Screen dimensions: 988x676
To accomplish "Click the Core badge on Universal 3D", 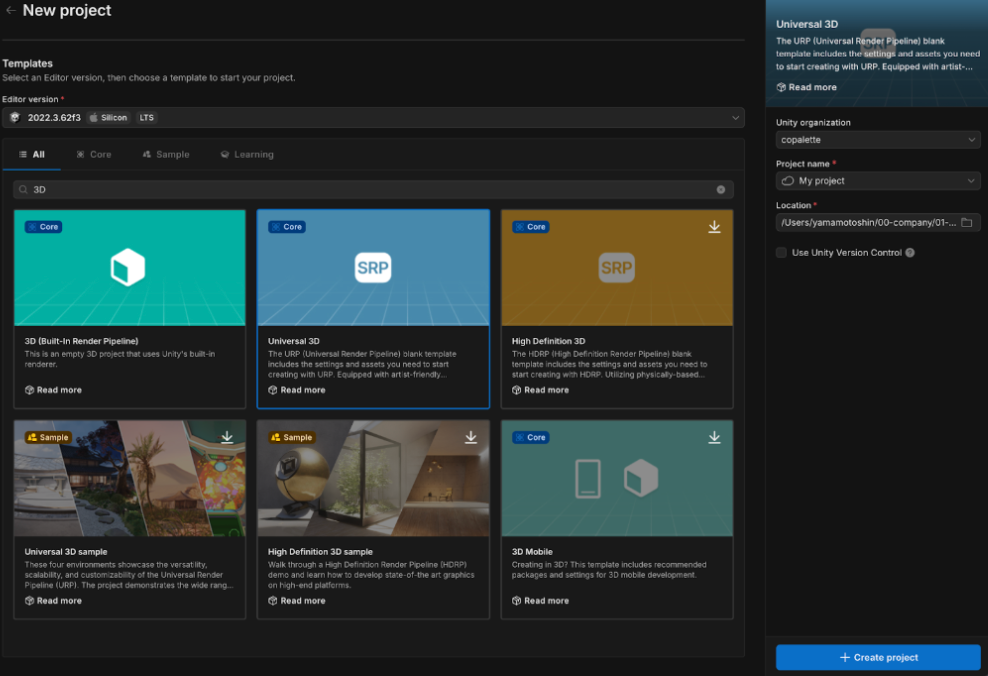I will tap(287, 227).
